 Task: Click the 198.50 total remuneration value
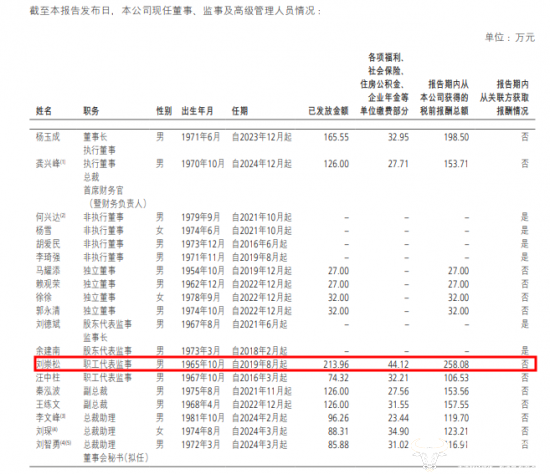click(456, 137)
